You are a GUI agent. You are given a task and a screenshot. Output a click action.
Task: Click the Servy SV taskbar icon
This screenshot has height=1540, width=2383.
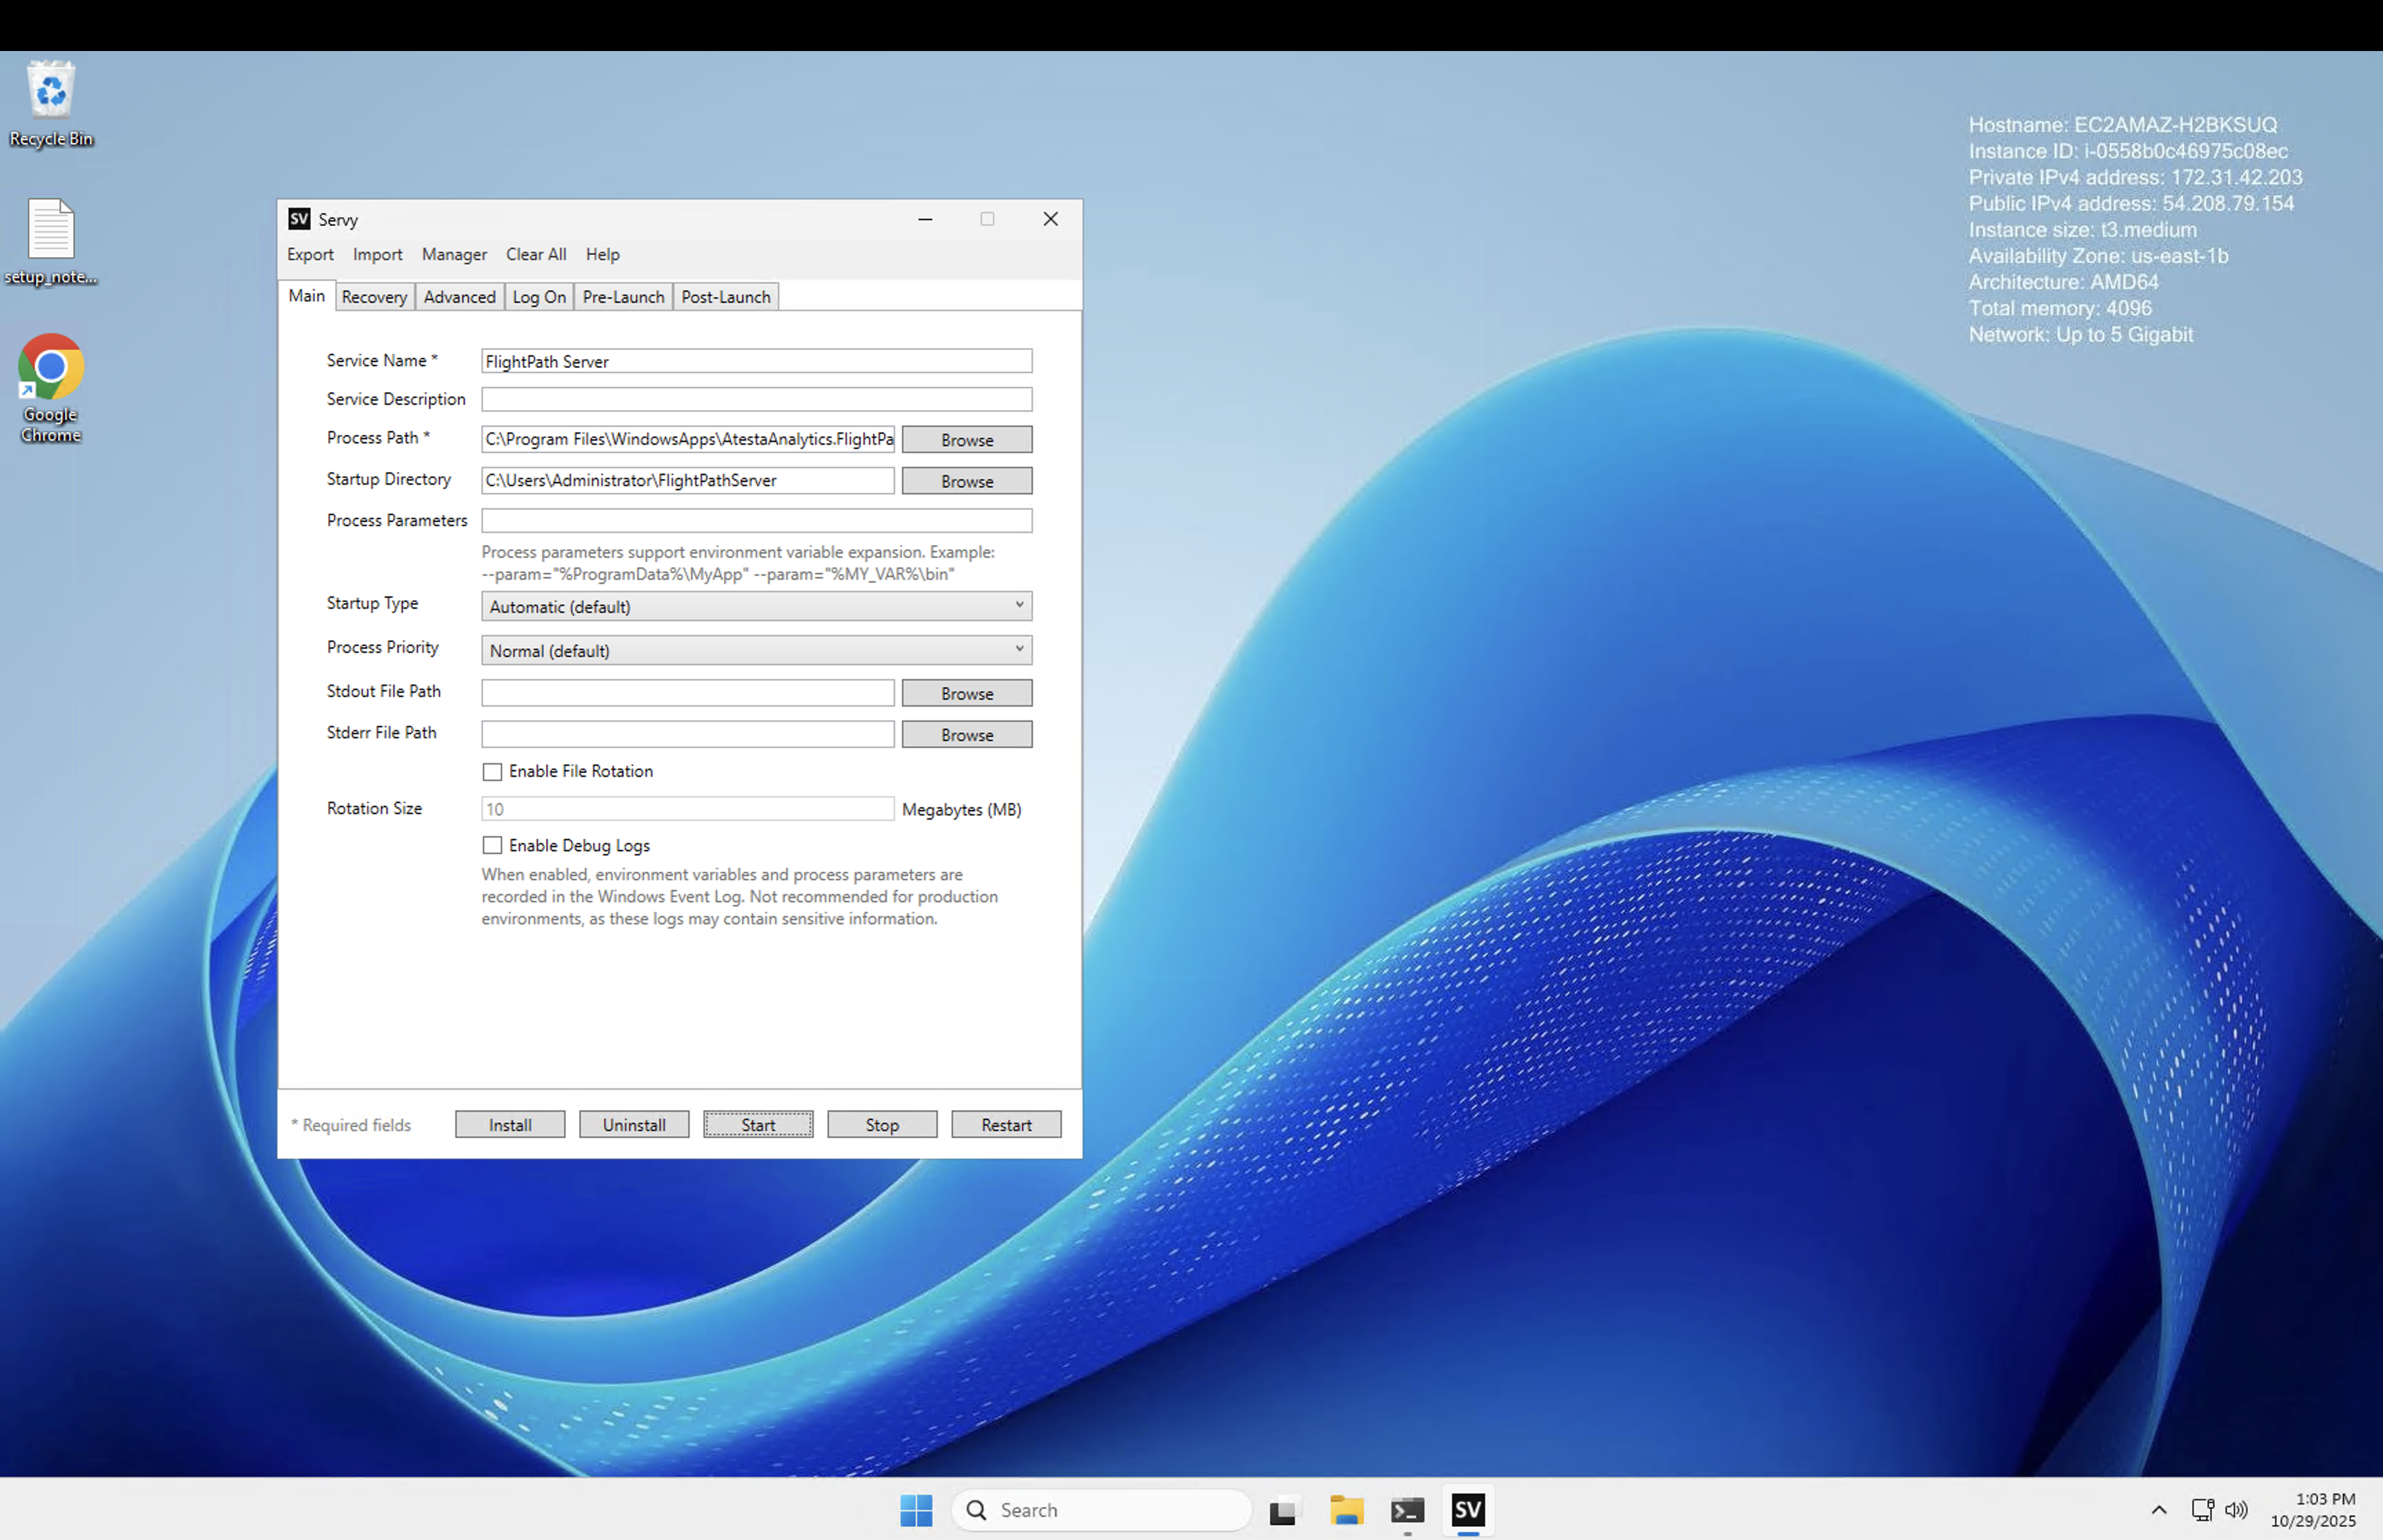pyautogui.click(x=1467, y=1509)
